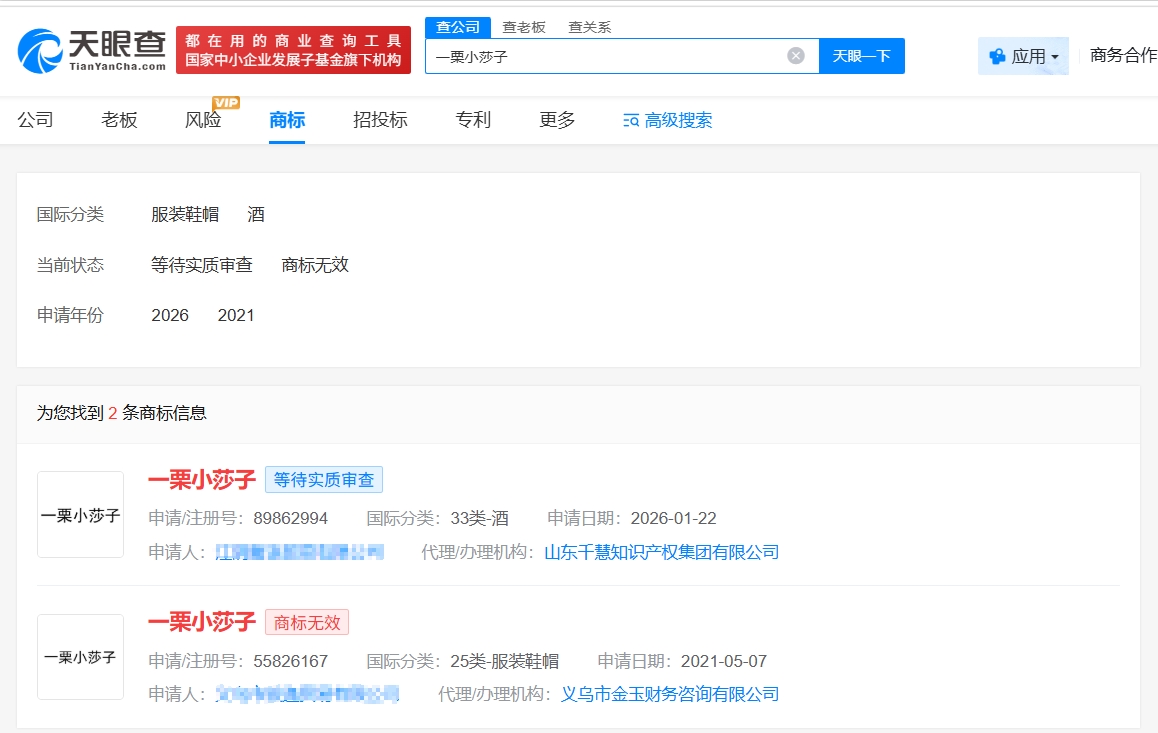
Task: Click the 为您找到 2 条商标信息 count
Action: pyautogui.click(x=122, y=413)
